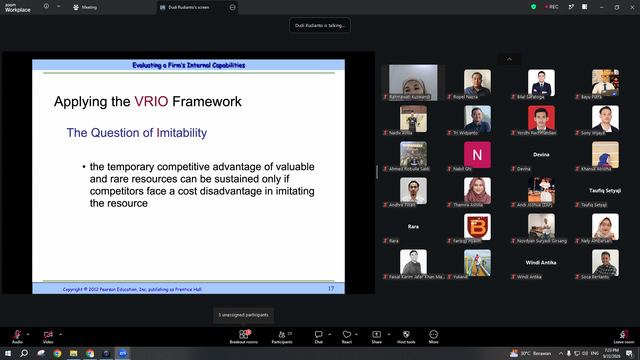
Task: Click the green encryption shield icon
Action: tap(533, 7)
